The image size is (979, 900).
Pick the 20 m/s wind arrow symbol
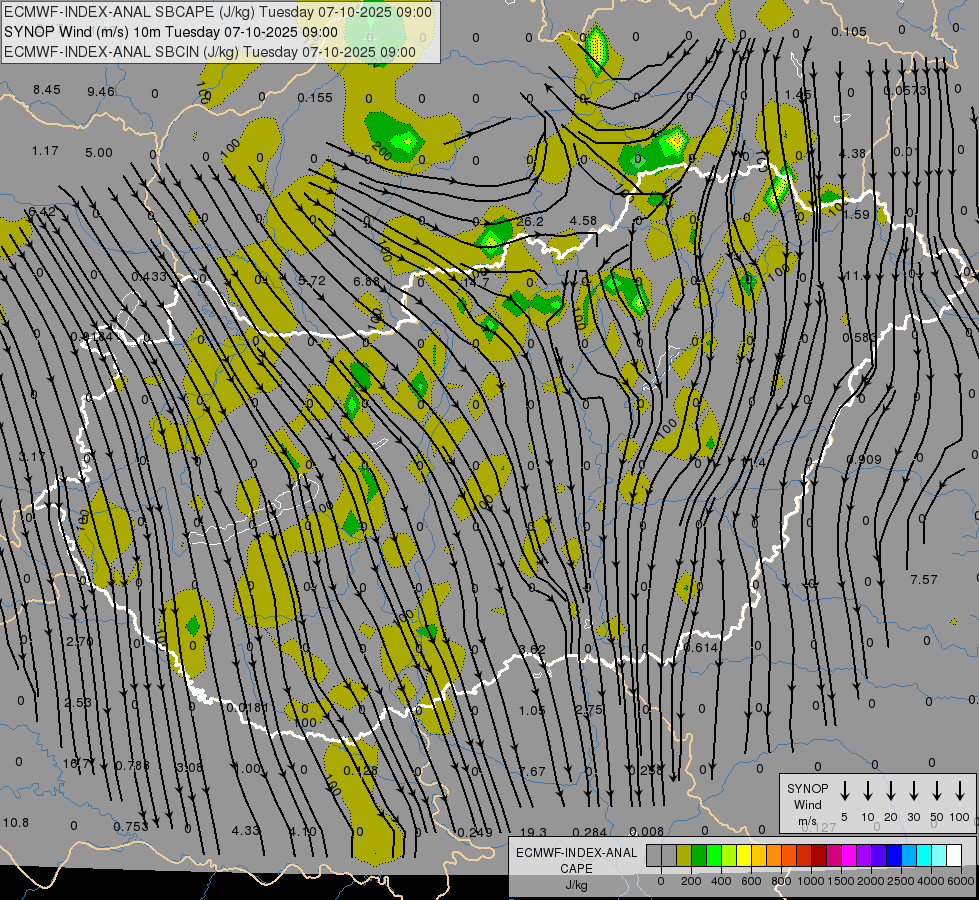[x=891, y=791]
